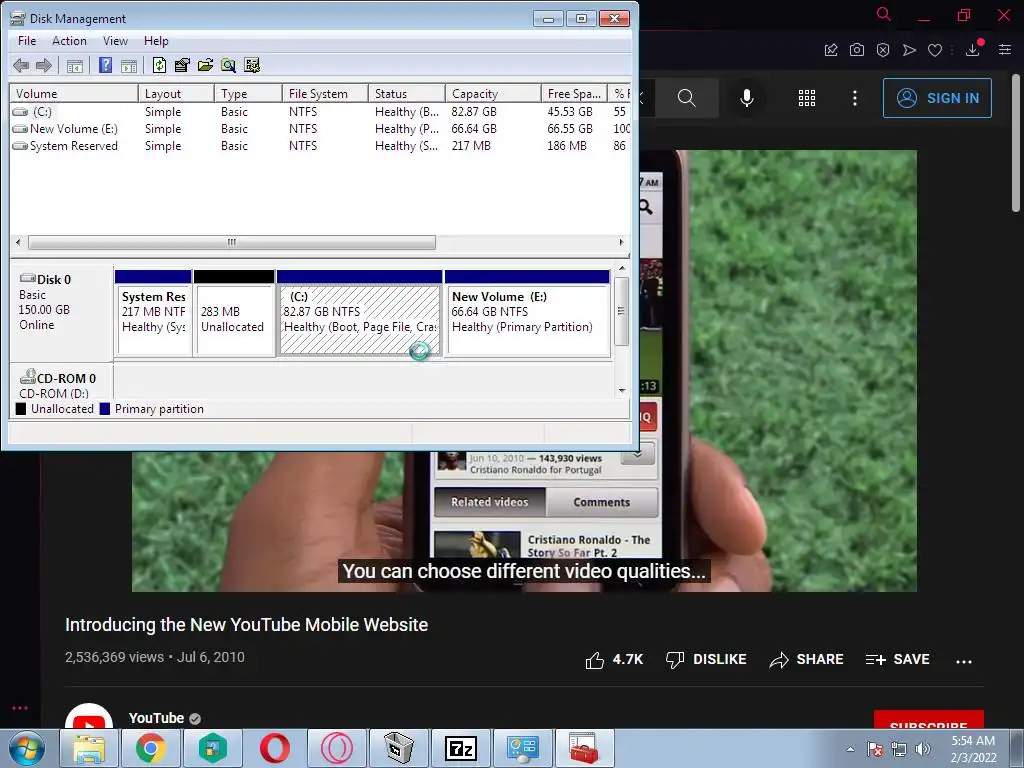This screenshot has height=768, width=1024.
Task: Select the Disk 0 label block
Action: click(61, 312)
